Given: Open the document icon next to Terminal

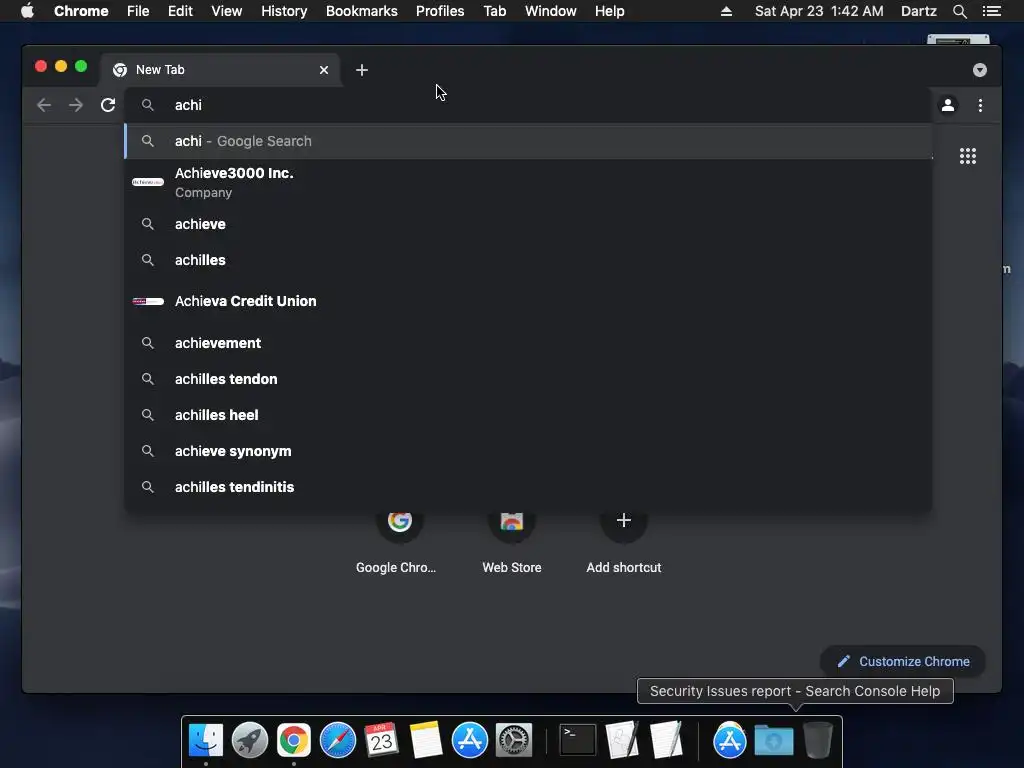Looking at the screenshot, I should 622,740.
